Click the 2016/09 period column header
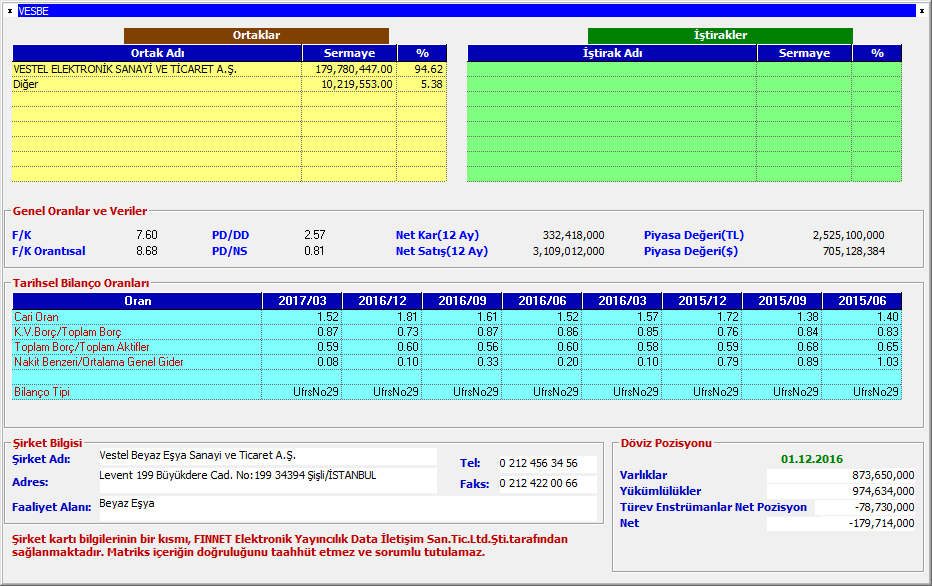Viewport: 932px width, 586px height. (x=462, y=301)
